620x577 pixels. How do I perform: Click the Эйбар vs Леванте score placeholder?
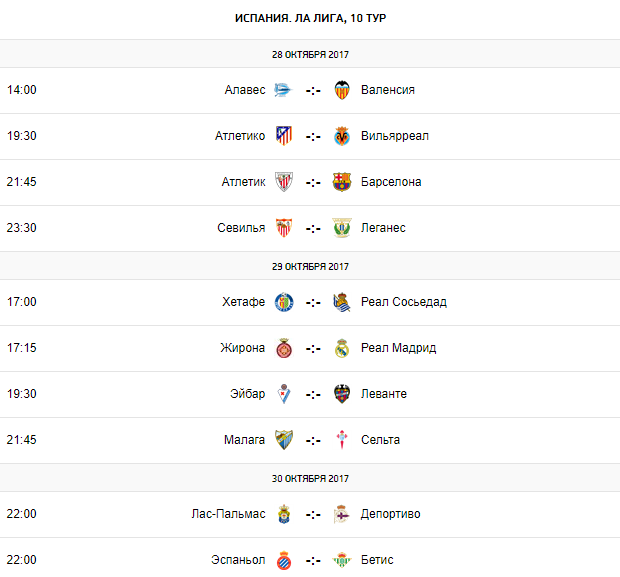click(313, 394)
